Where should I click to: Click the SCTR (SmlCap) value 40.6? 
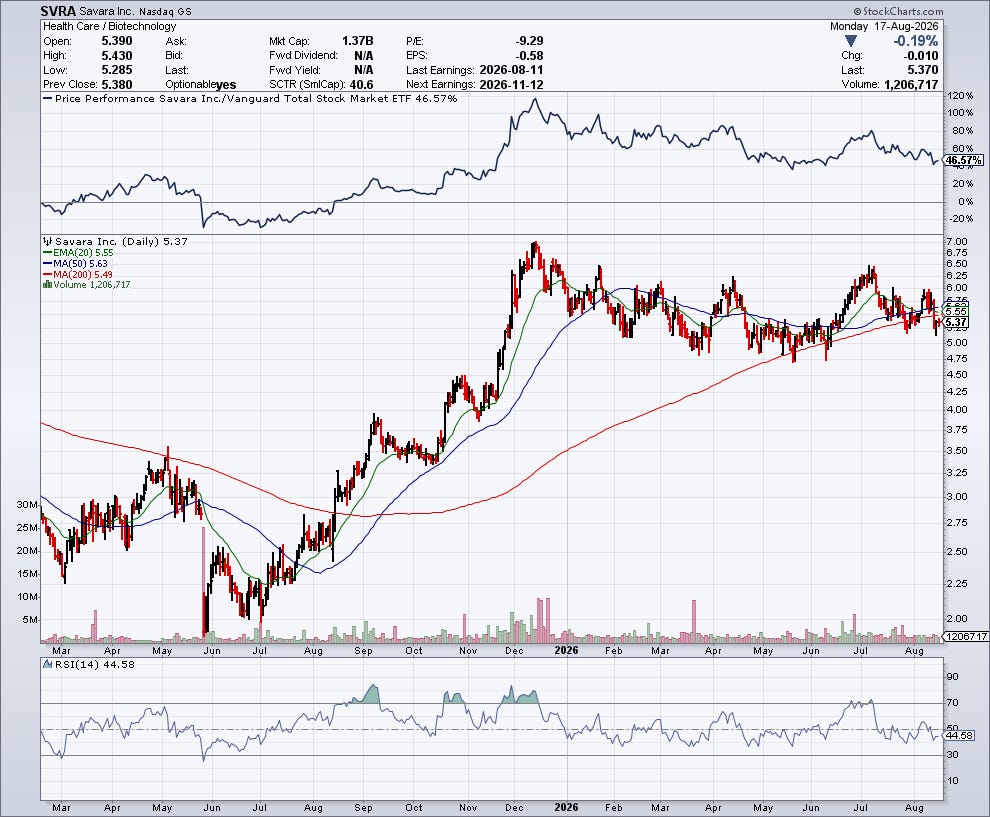361,84
